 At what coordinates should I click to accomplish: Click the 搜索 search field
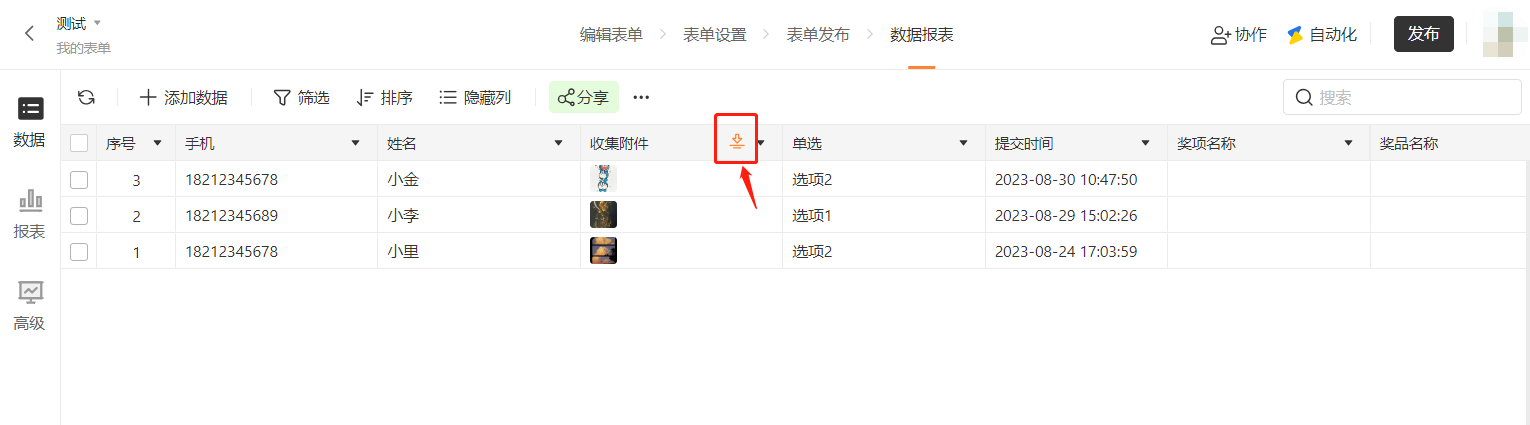click(1402, 97)
